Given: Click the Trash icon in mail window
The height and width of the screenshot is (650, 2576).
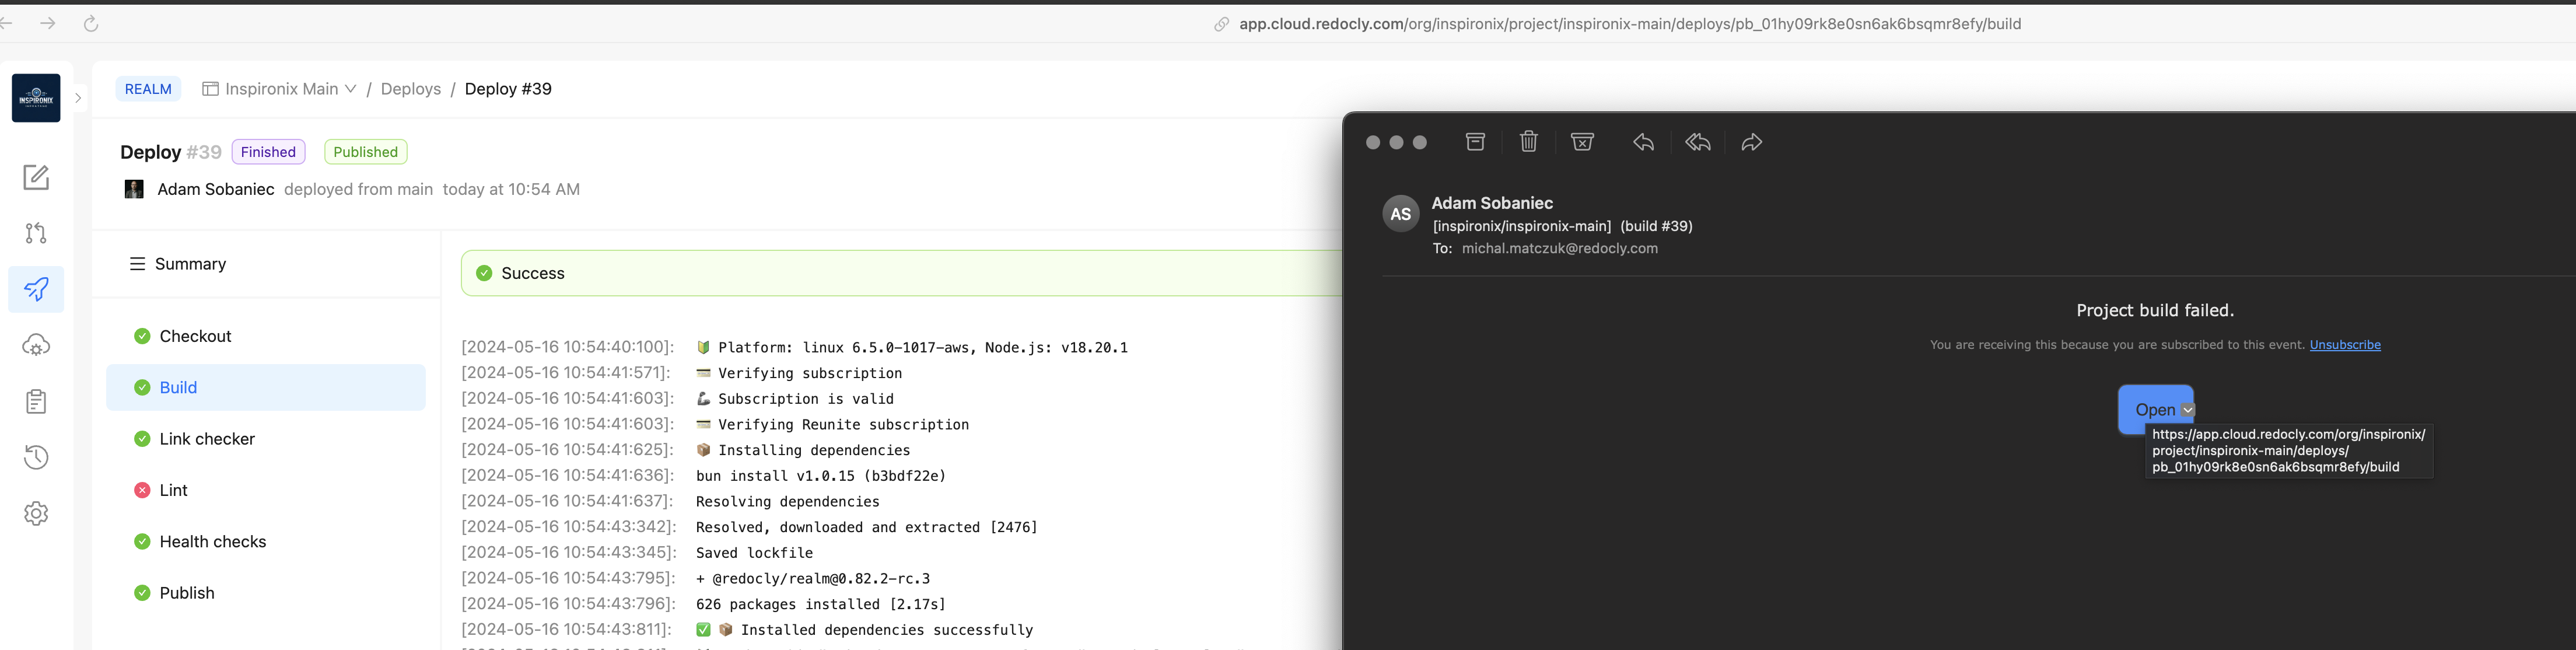Looking at the screenshot, I should coord(1528,142).
